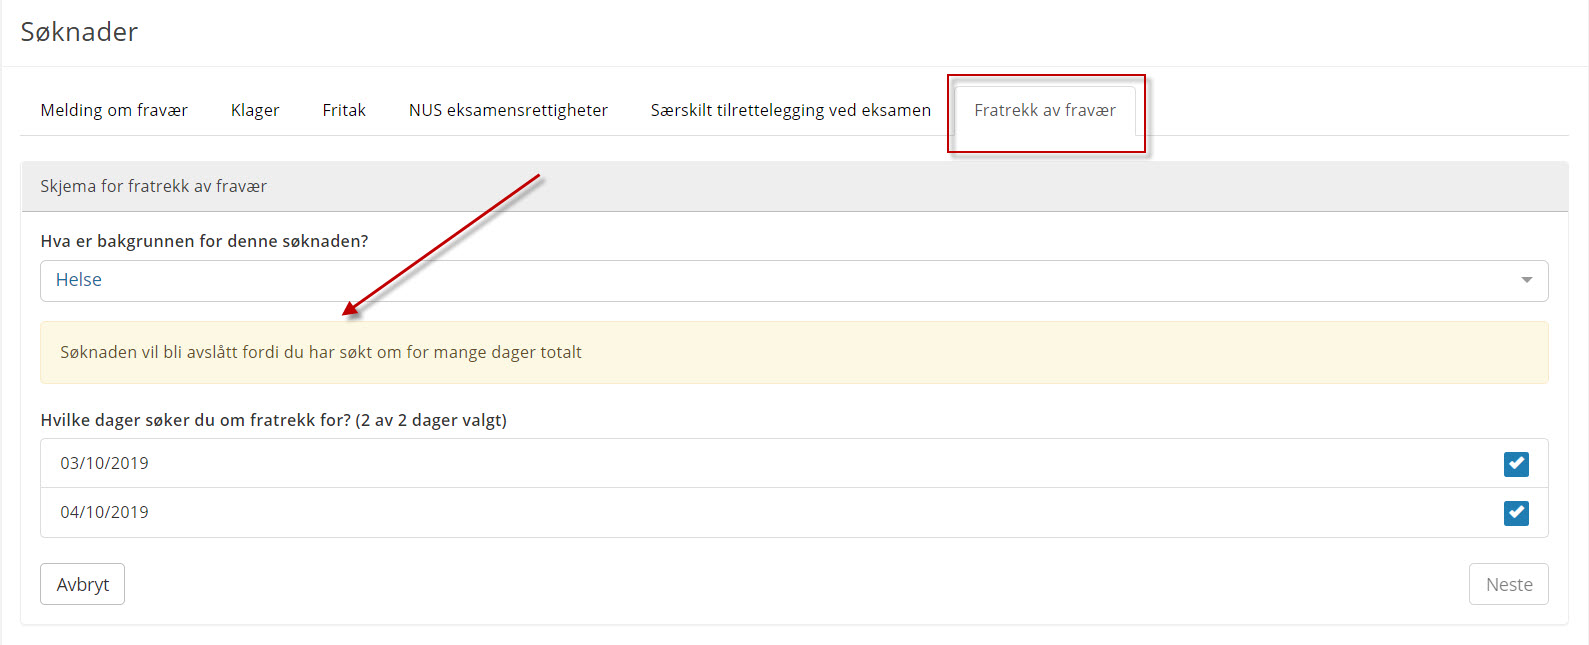
Task: Go to NUS eksamensrettigheter tab
Action: (x=508, y=110)
